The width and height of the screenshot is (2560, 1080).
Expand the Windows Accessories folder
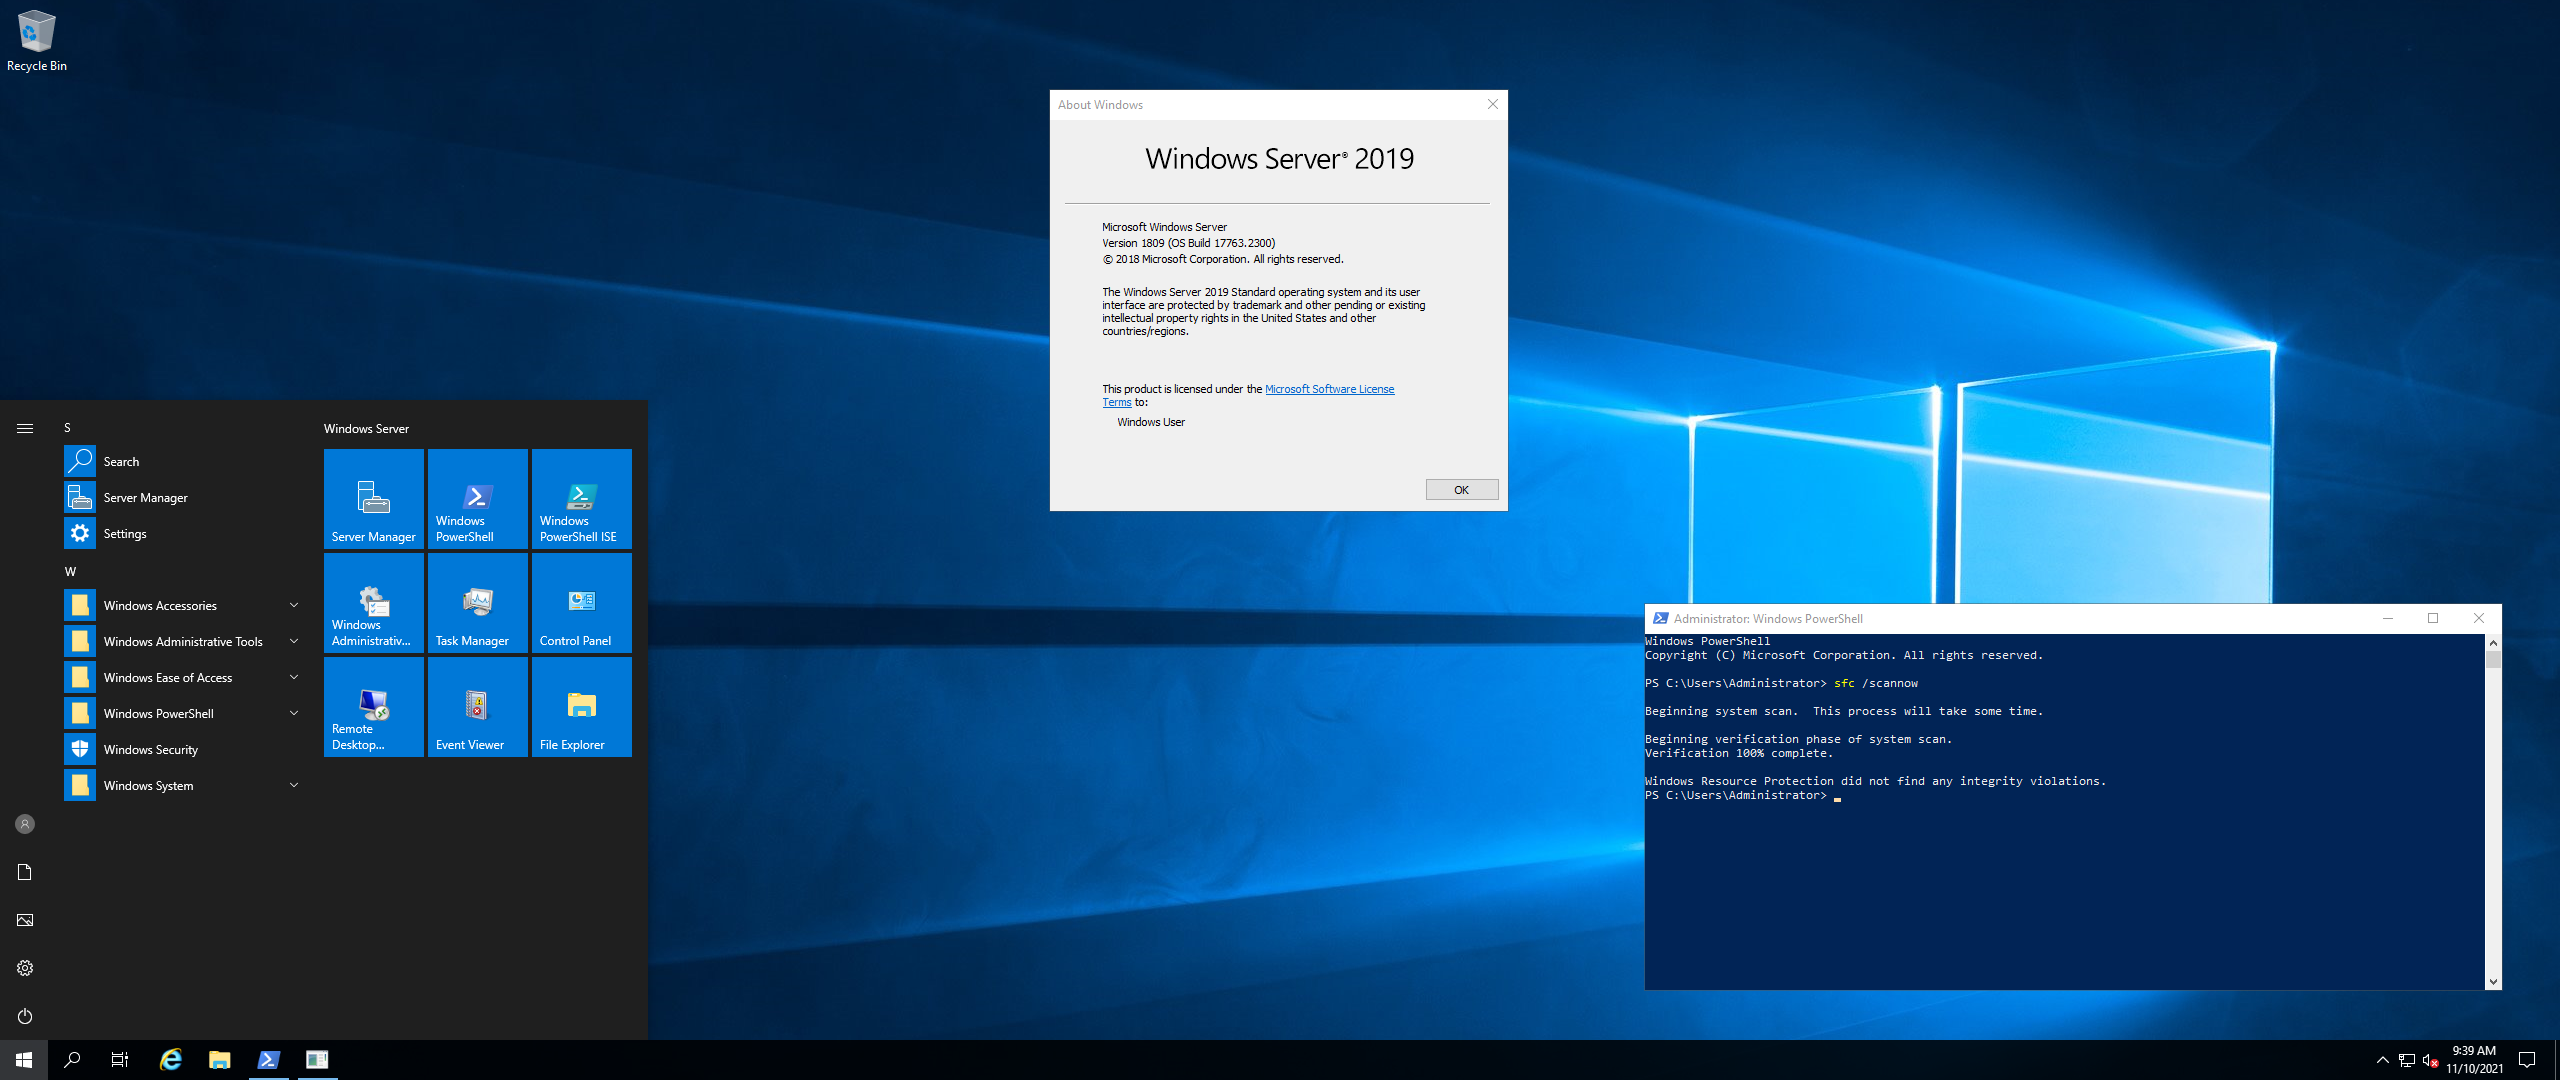pyautogui.click(x=184, y=605)
